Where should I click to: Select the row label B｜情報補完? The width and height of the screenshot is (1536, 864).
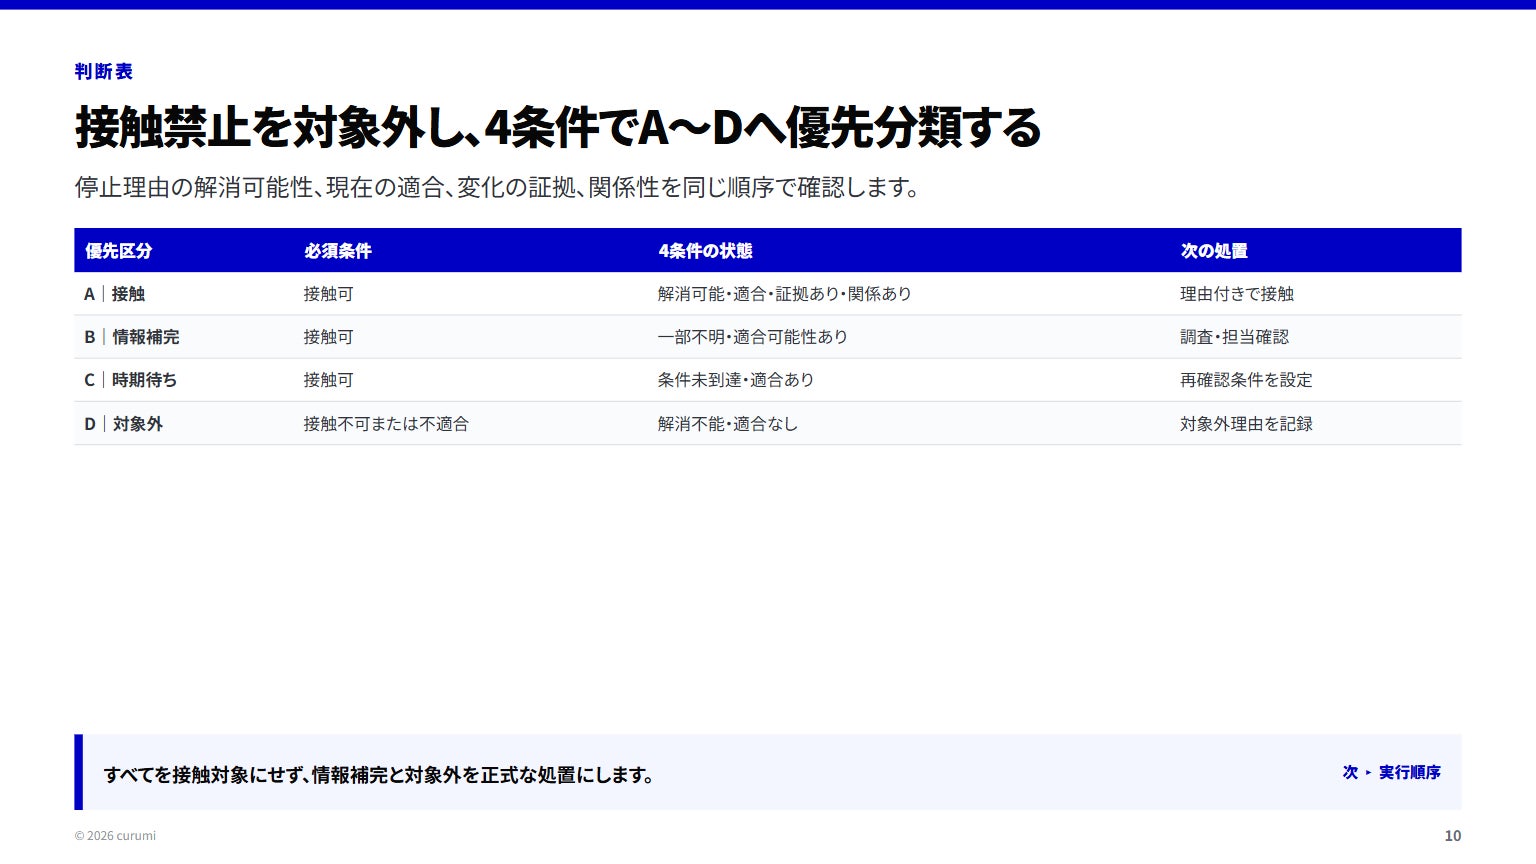(x=132, y=337)
